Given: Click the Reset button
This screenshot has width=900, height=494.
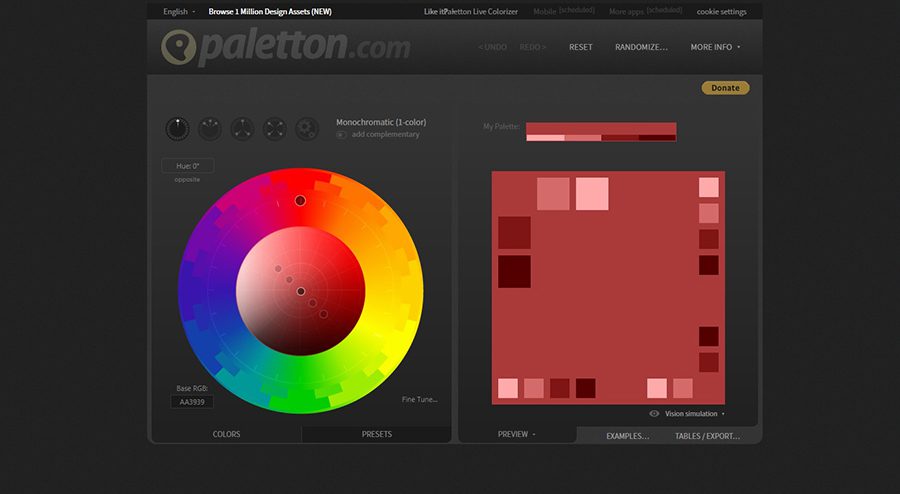Looking at the screenshot, I should coord(580,47).
